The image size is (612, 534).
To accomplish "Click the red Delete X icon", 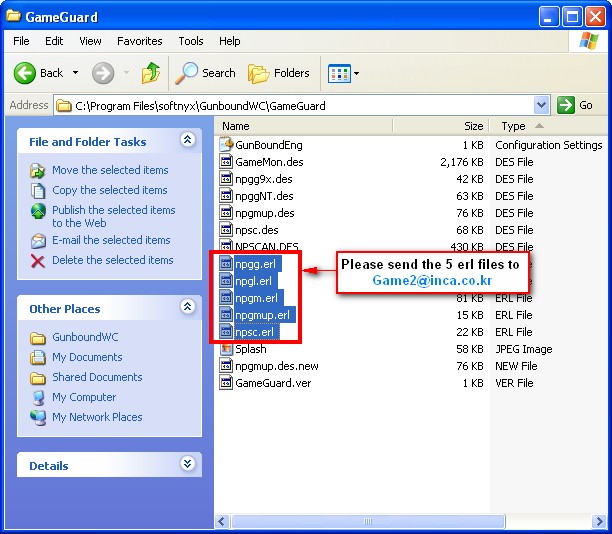I will click(x=38, y=261).
